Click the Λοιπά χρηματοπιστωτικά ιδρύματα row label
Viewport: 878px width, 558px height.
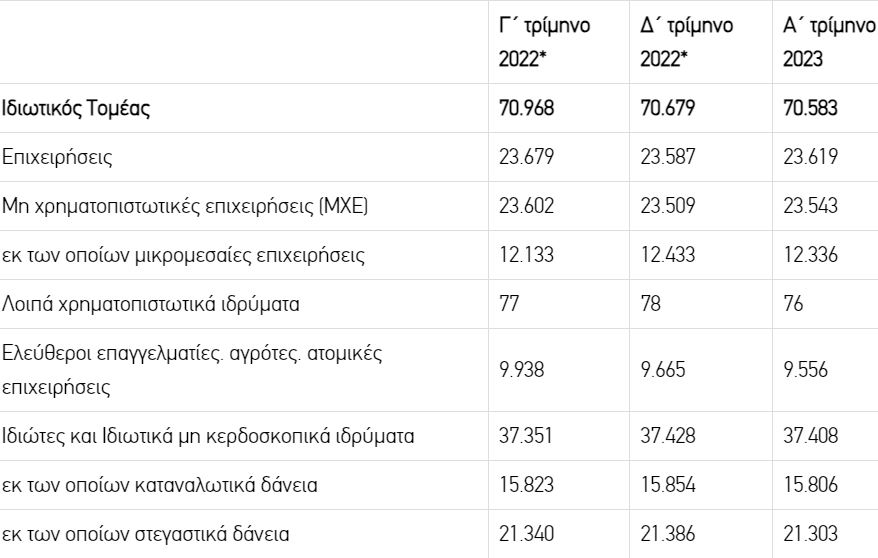[x=151, y=304]
